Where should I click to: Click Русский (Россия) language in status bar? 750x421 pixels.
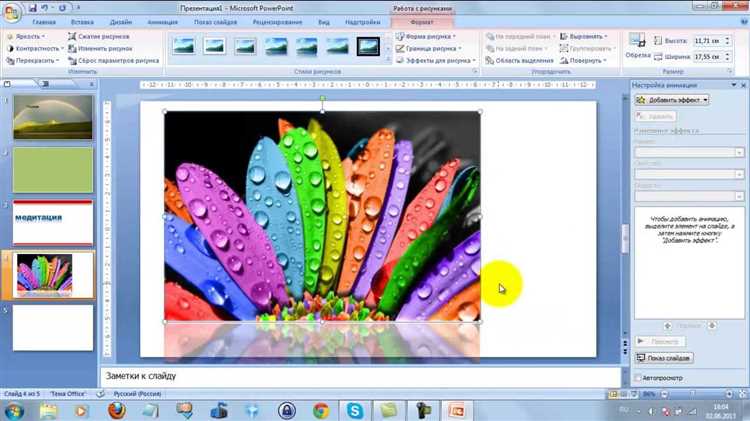137,394
